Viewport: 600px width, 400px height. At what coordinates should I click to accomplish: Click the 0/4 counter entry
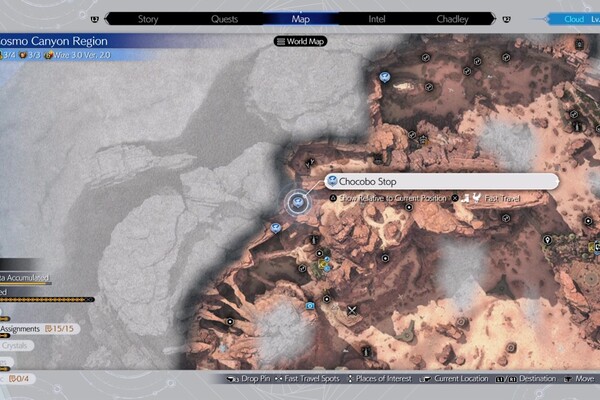pyautogui.click(x=17, y=379)
